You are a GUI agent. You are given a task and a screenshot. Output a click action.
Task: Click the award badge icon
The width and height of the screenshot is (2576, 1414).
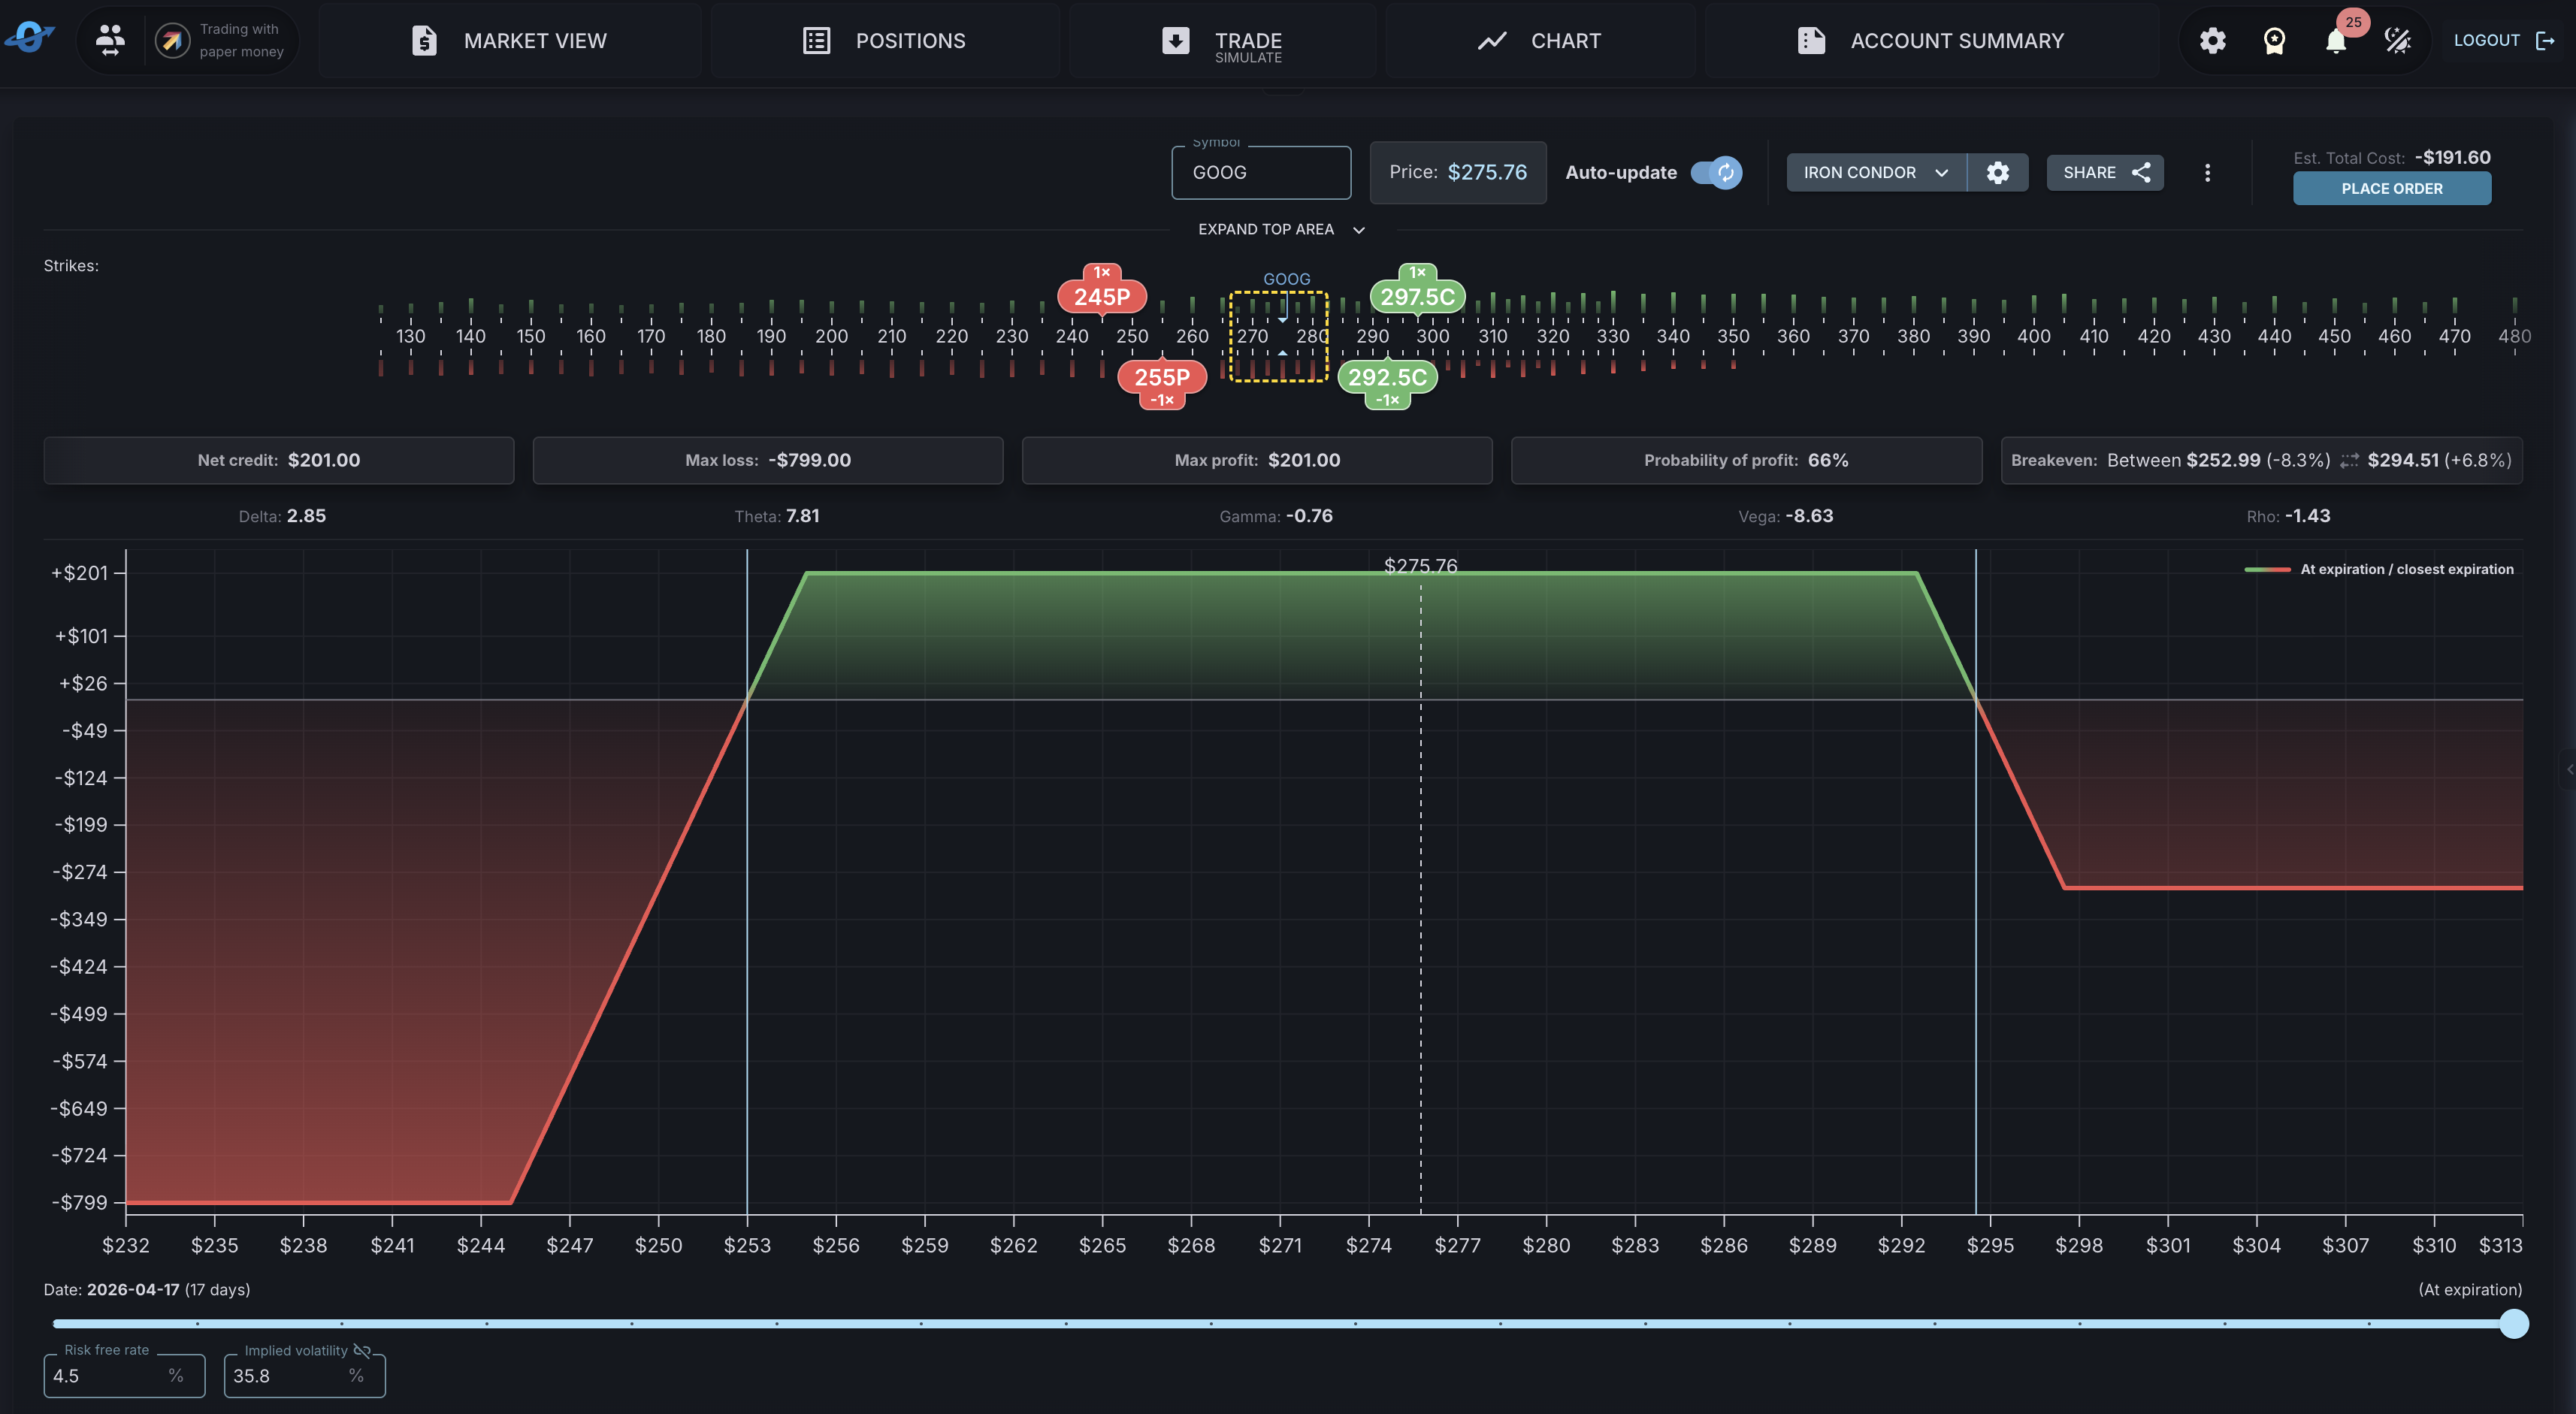tap(2274, 41)
